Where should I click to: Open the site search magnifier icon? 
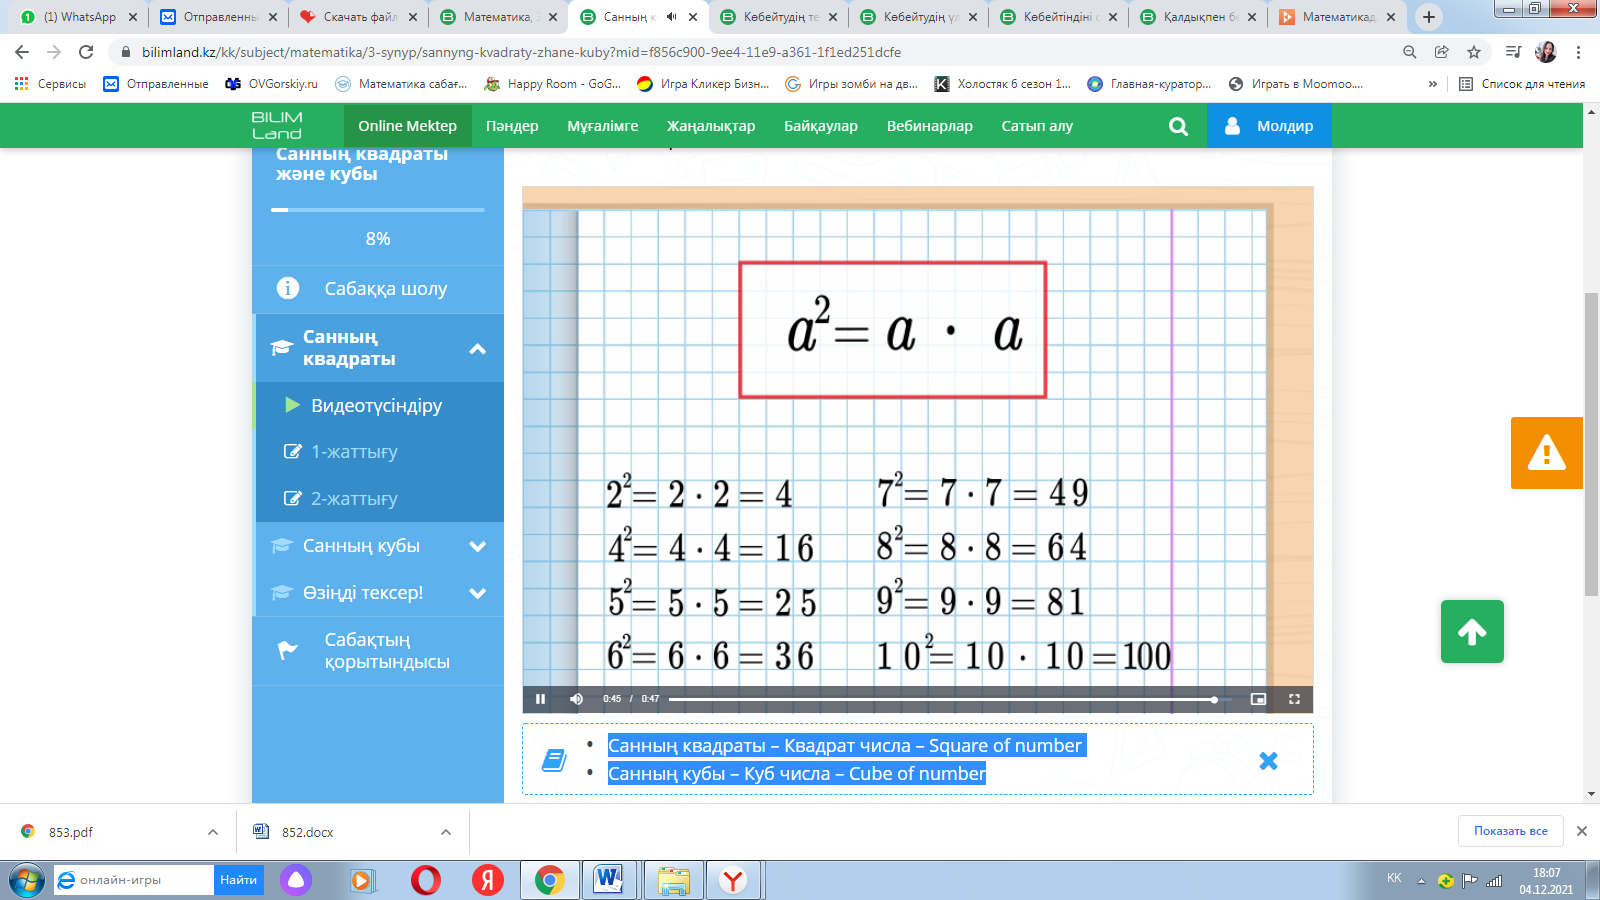[x=1178, y=126]
